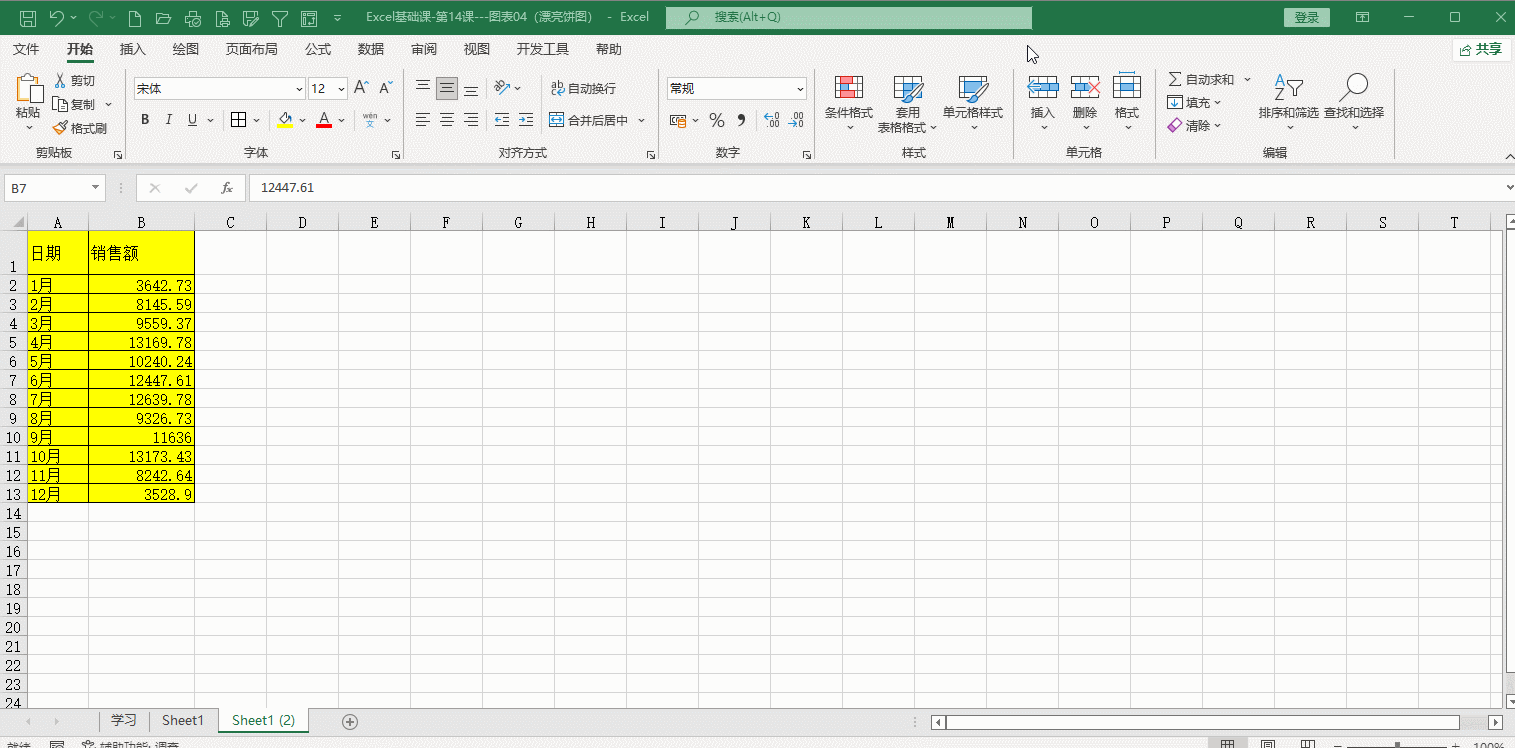
Task: Change text orientation
Action: click(x=502, y=89)
